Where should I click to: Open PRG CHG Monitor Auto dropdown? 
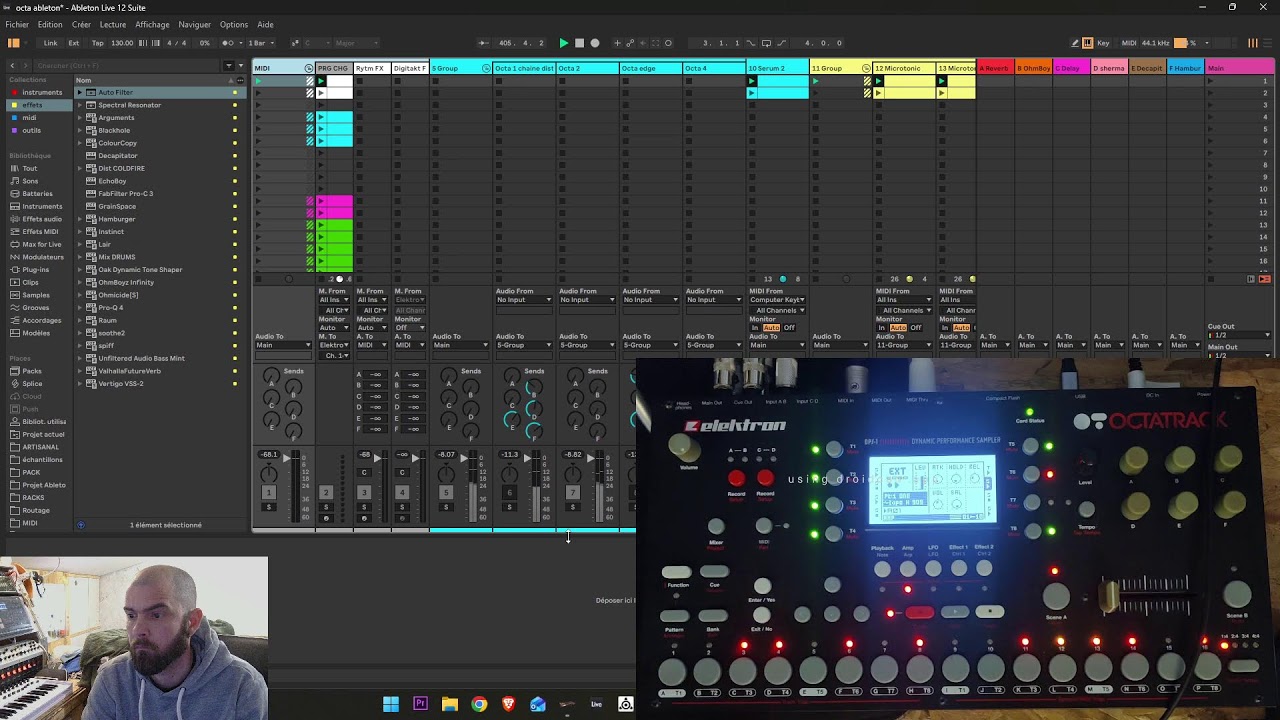point(334,328)
